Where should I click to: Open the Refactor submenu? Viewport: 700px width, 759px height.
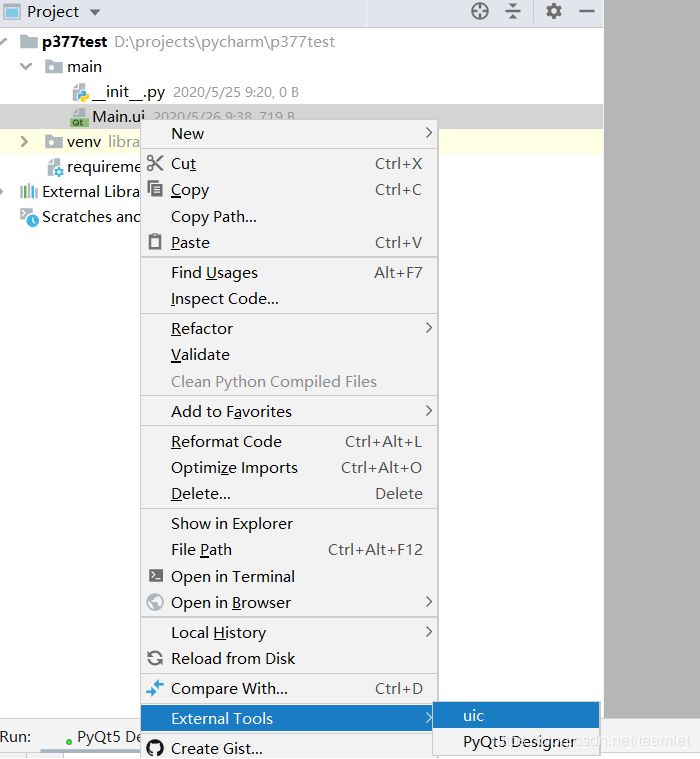[289, 329]
